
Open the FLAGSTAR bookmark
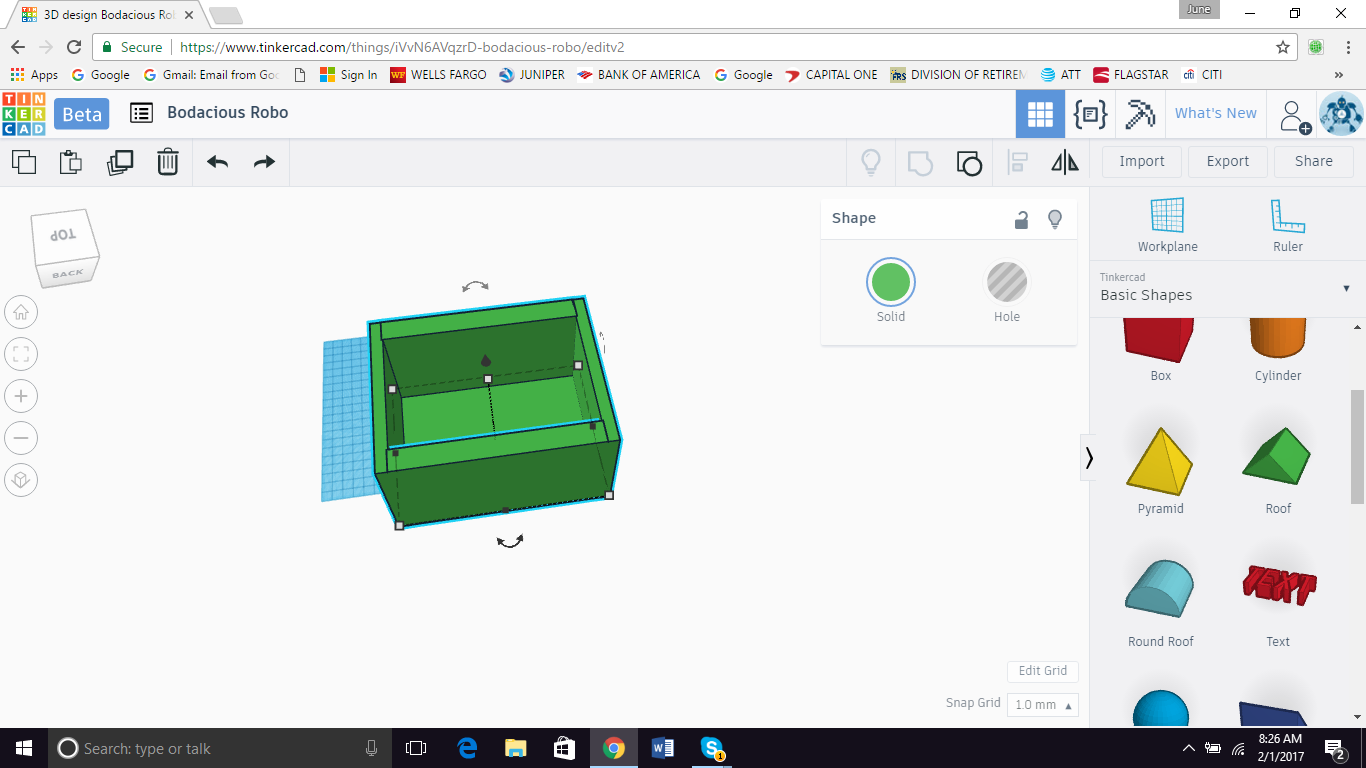(1132, 75)
